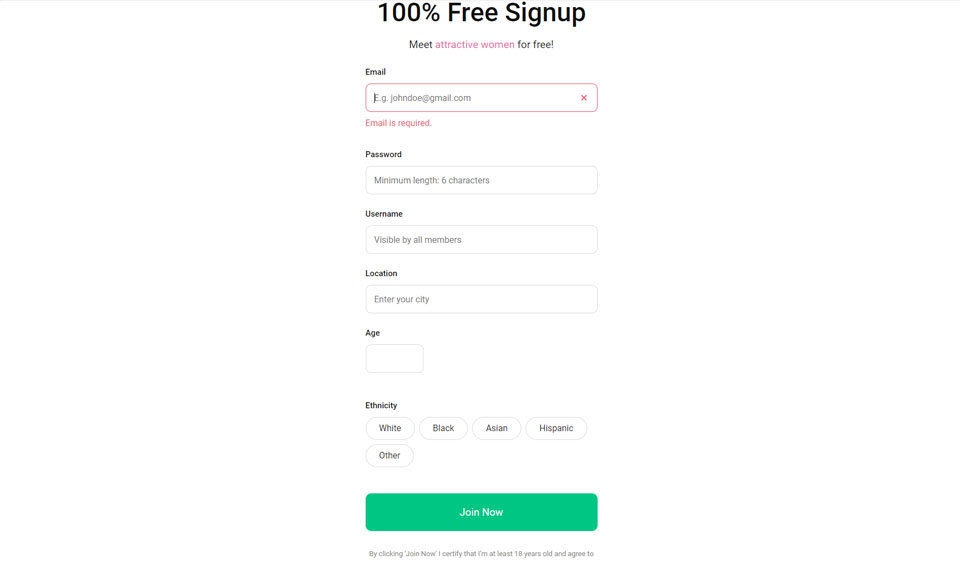Click the 'Email is required.' error message
This screenshot has height=561, width=960.
pos(399,123)
